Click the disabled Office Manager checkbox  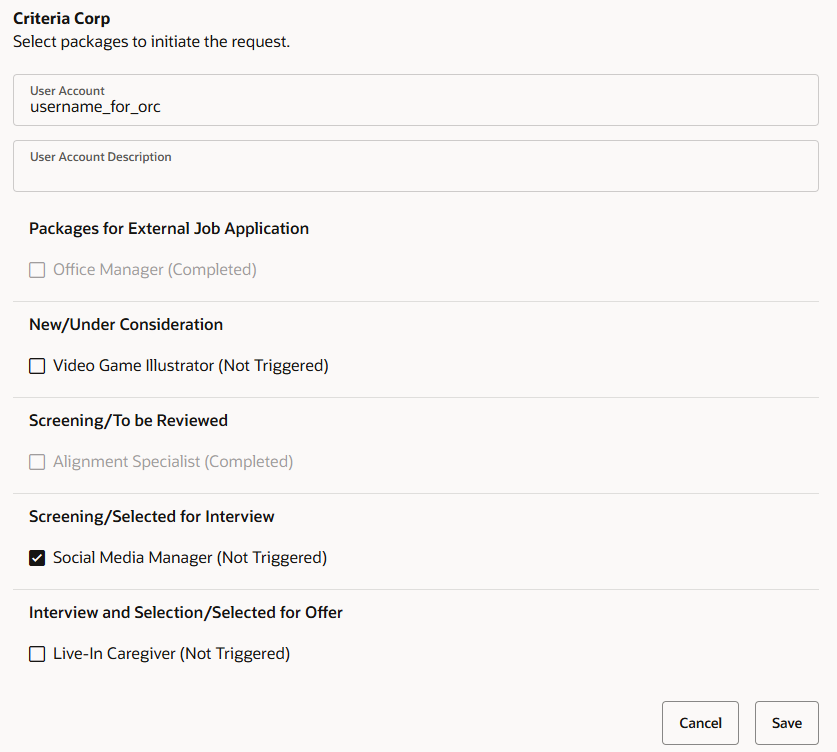pyautogui.click(x=37, y=270)
